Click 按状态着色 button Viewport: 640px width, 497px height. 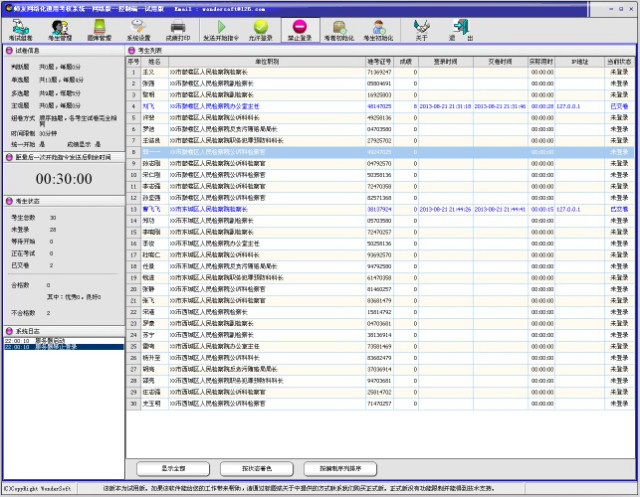coord(257,468)
